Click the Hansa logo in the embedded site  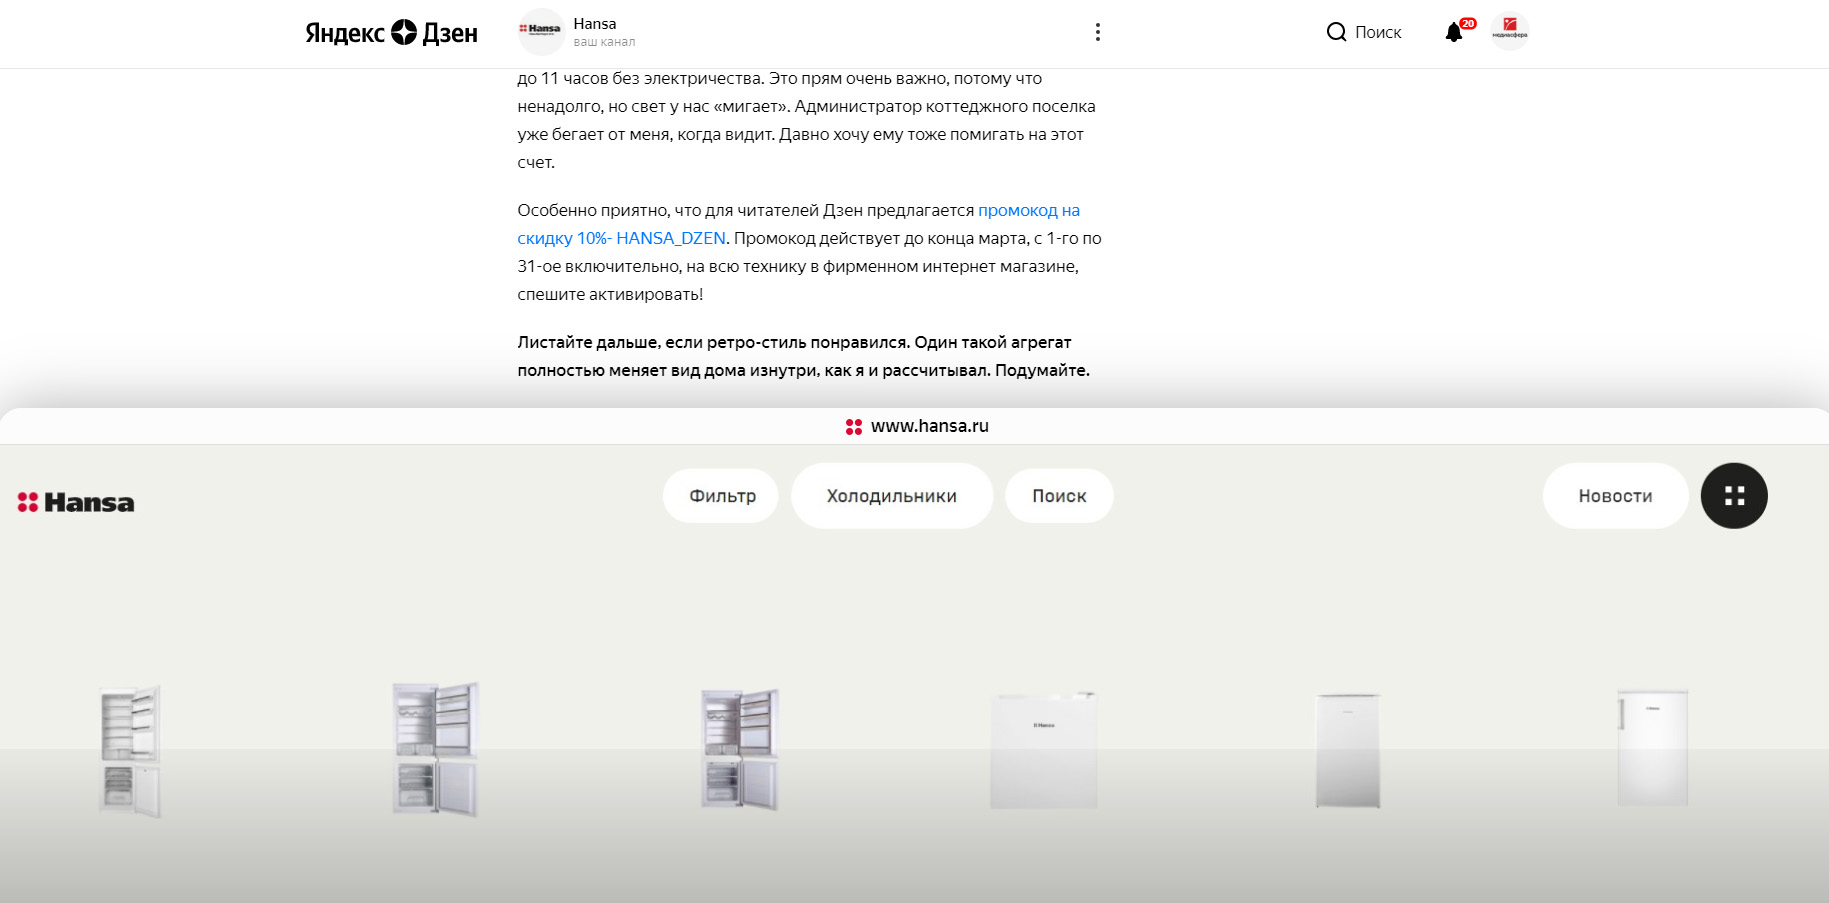click(x=76, y=502)
